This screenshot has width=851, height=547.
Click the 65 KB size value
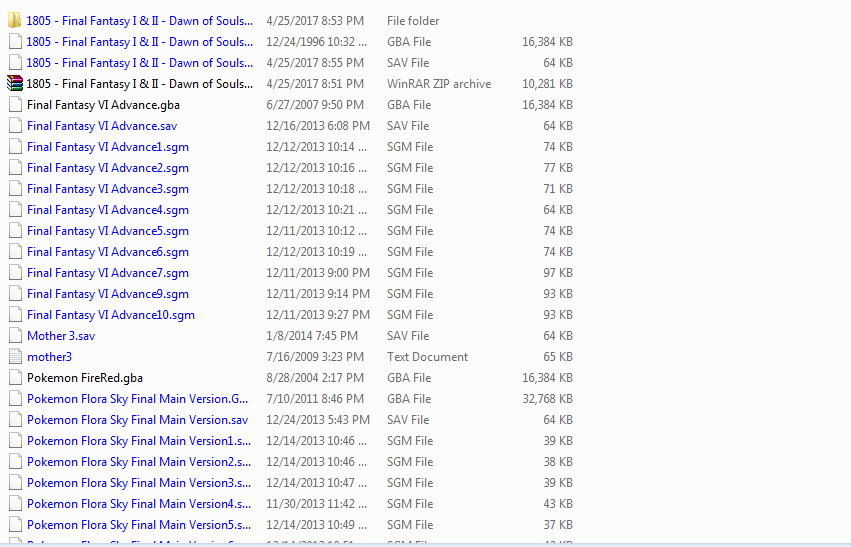point(558,357)
